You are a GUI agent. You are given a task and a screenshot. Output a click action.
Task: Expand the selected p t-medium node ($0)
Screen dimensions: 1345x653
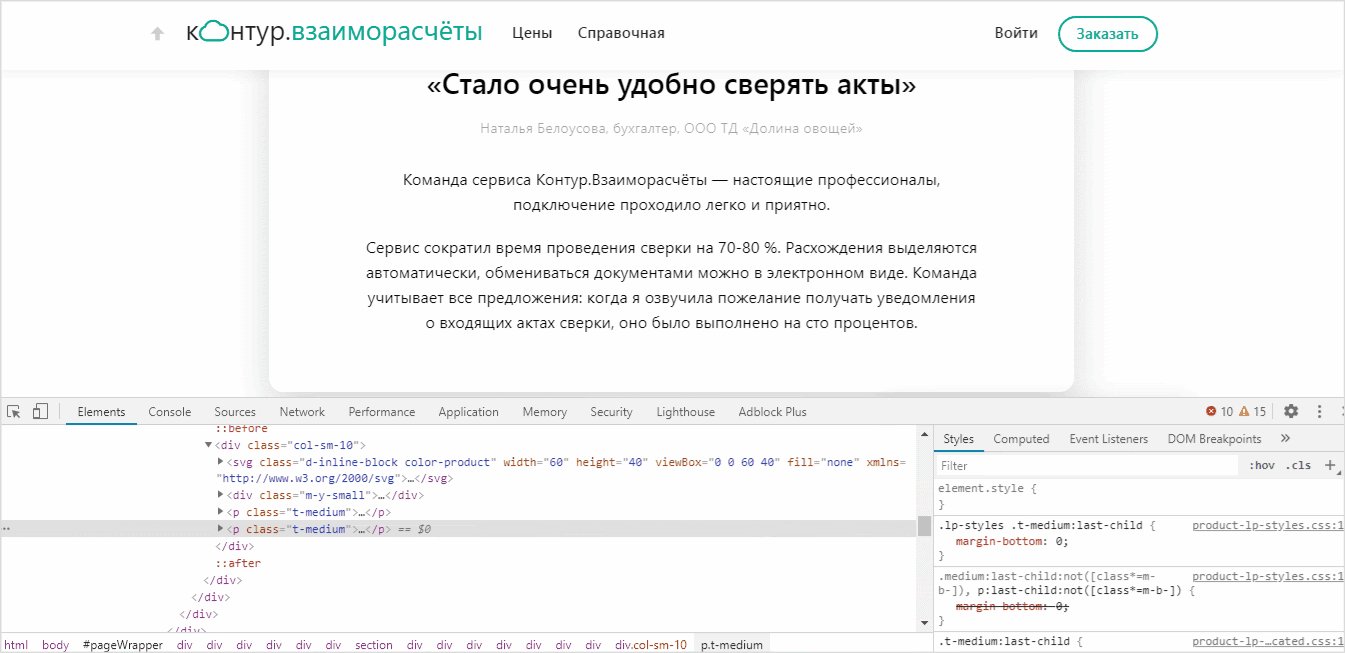[221, 529]
